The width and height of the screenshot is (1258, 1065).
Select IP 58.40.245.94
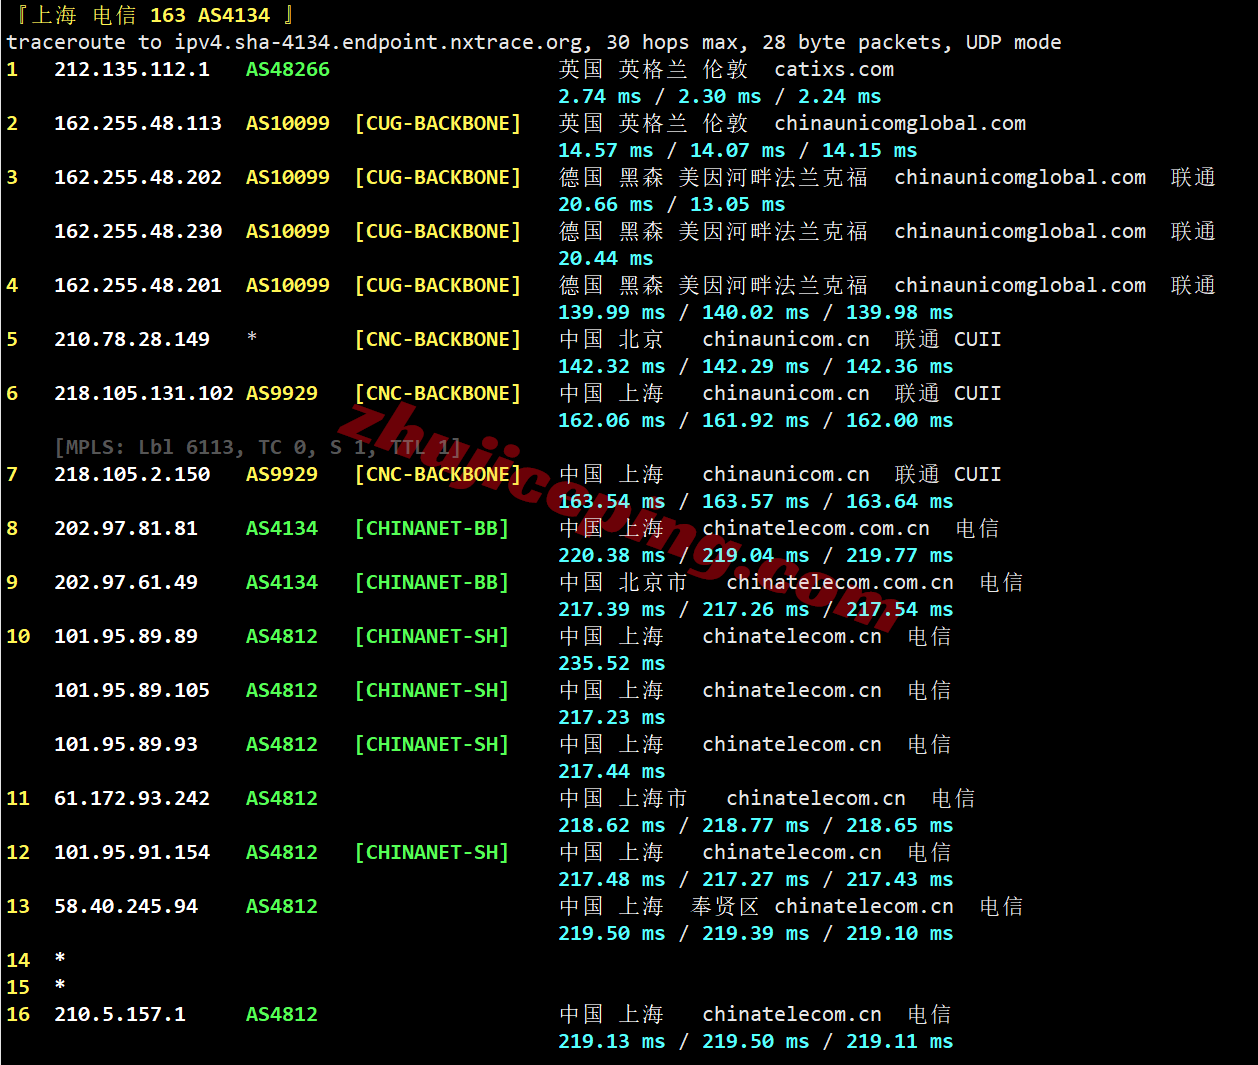(126, 906)
